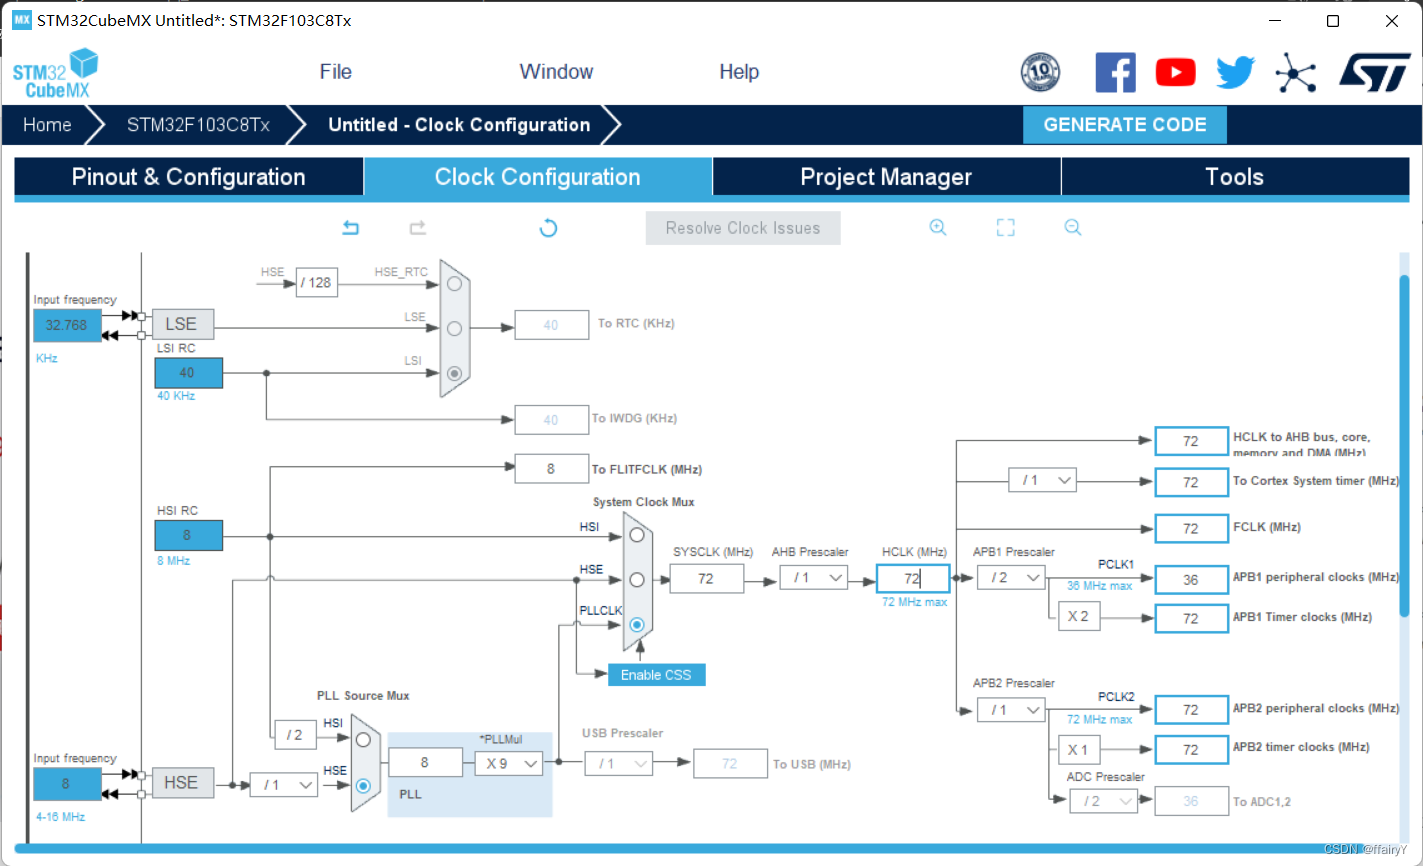Select HSE in PLL Source Mux

(363, 786)
